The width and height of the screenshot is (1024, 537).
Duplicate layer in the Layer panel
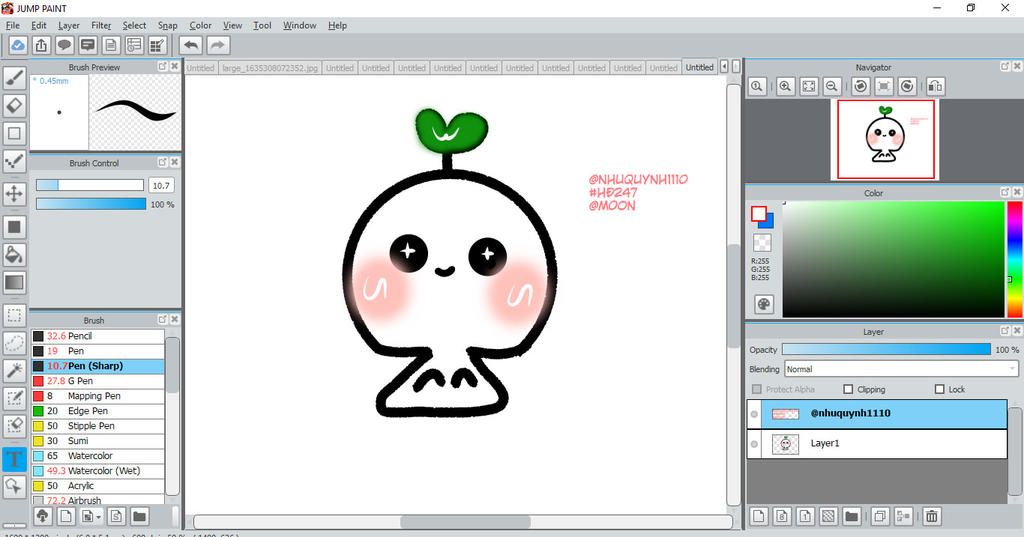(880, 517)
